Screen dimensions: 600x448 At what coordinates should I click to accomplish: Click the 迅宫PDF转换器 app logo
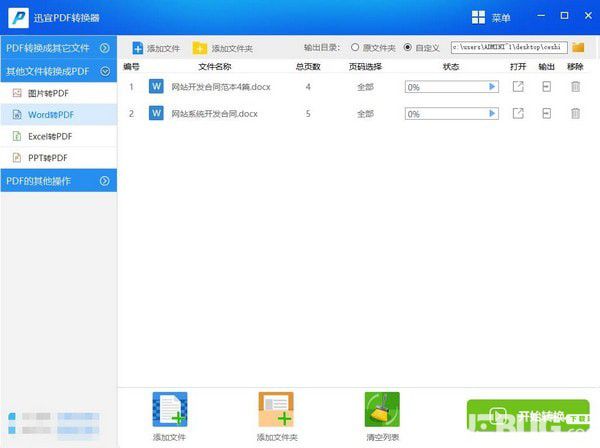[x=18, y=18]
